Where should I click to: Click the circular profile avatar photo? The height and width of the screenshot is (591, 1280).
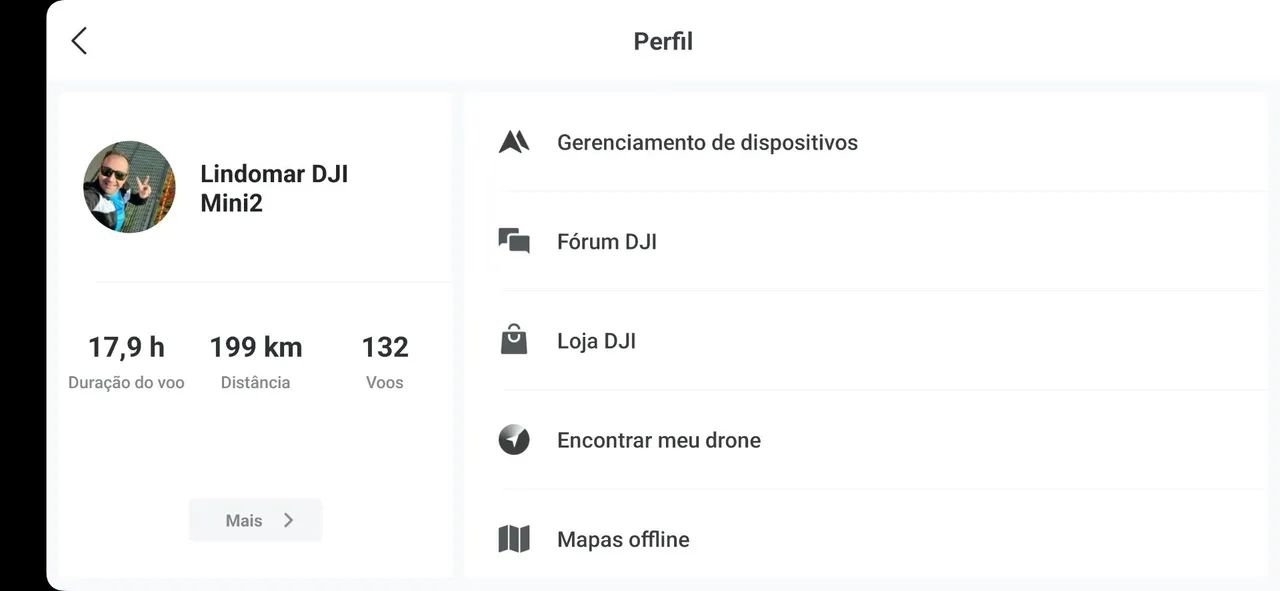129,187
